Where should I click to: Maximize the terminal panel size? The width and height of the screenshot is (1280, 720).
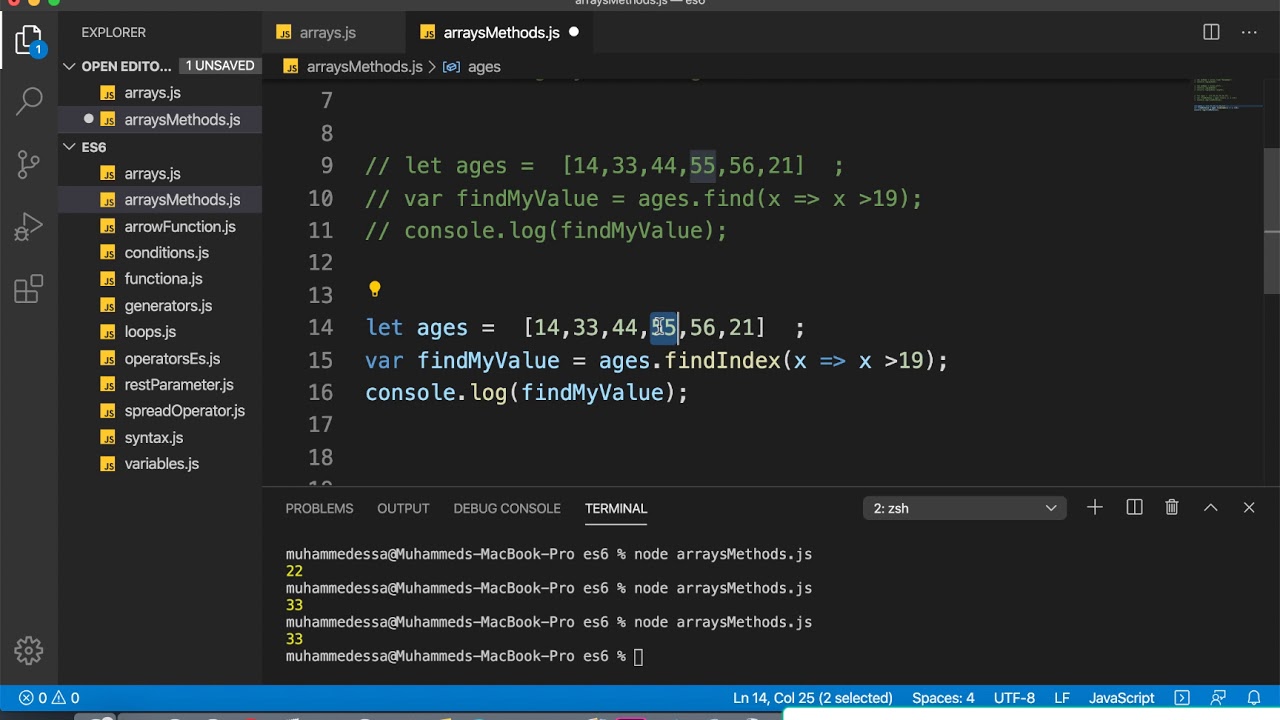(1211, 508)
